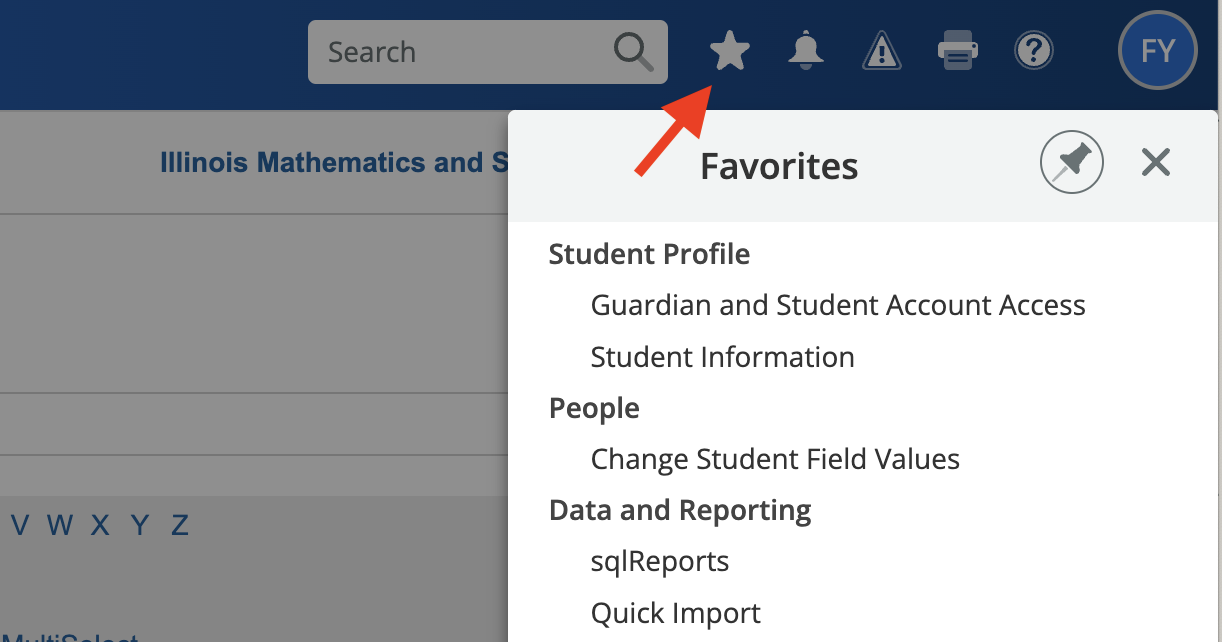This screenshot has width=1222, height=642.
Task: Close the Favorites panel
Action: [1156, 162]
